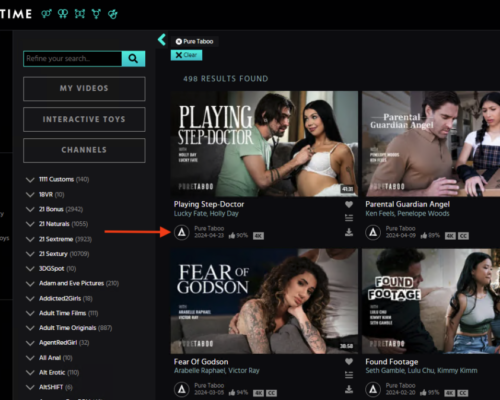Click the Refine your search field
The width and height of the screenshot is (500, 400).
[73, 59]
